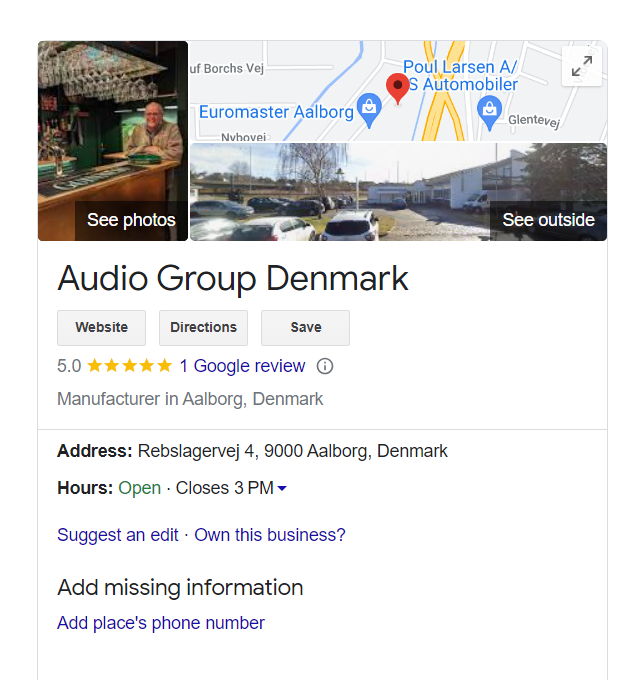Expand opening hours dropdown arrow

(282, 488)
